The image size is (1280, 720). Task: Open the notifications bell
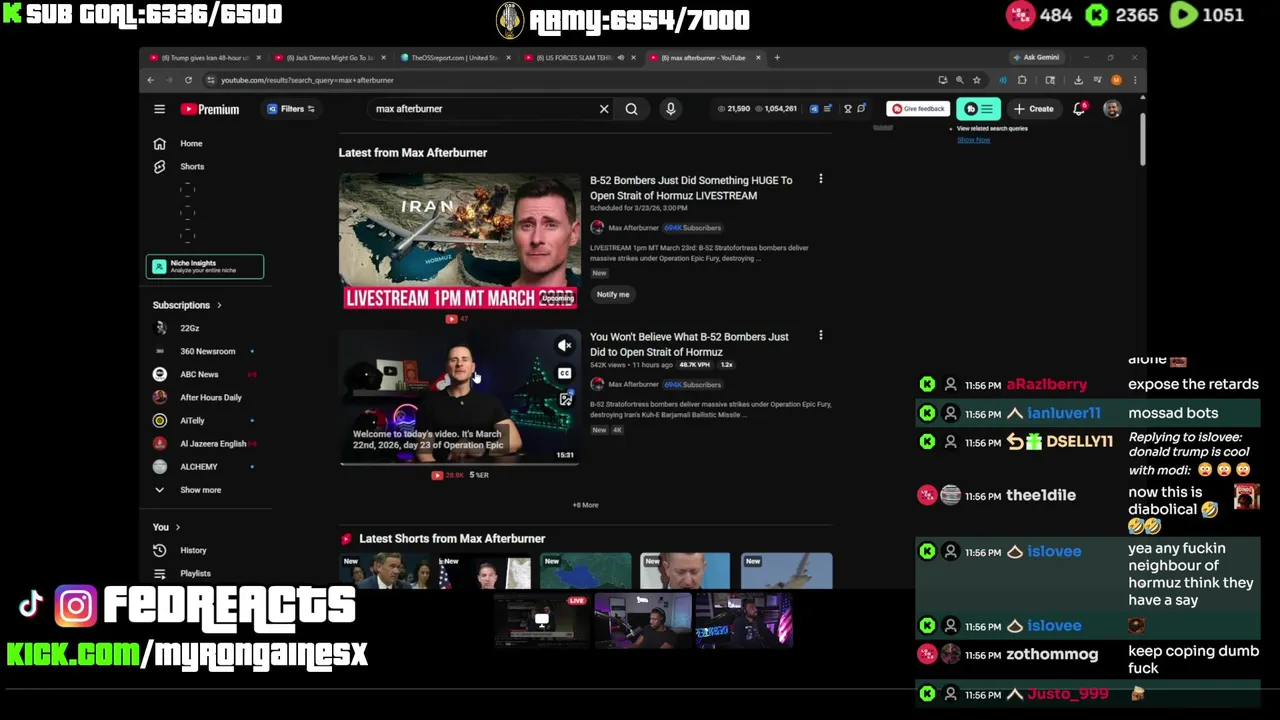click(x=1079, y=109)
